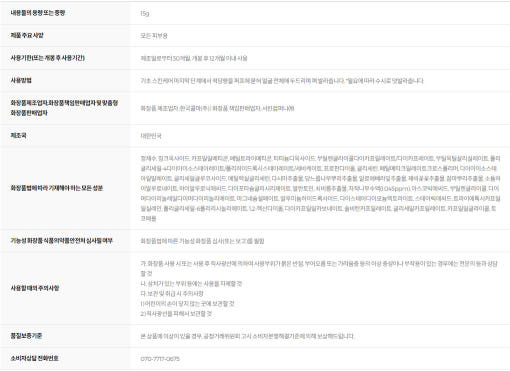This screenshot has height=371, width=510.
Task: Select the ingredient list starting with '정제수'
Action: tap(320, 188)
